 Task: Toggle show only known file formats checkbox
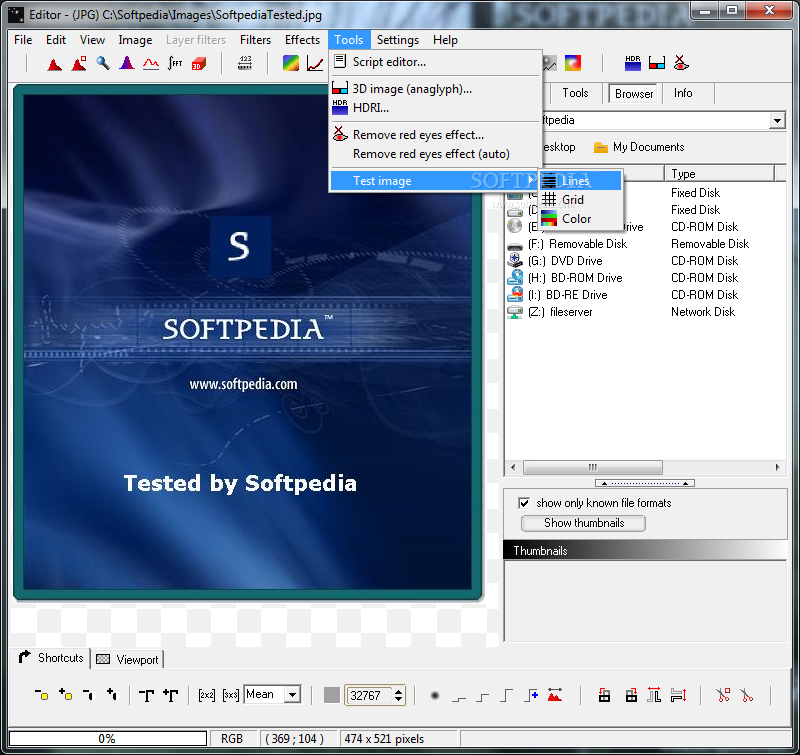pyautogui.click(x=524, y=503)
